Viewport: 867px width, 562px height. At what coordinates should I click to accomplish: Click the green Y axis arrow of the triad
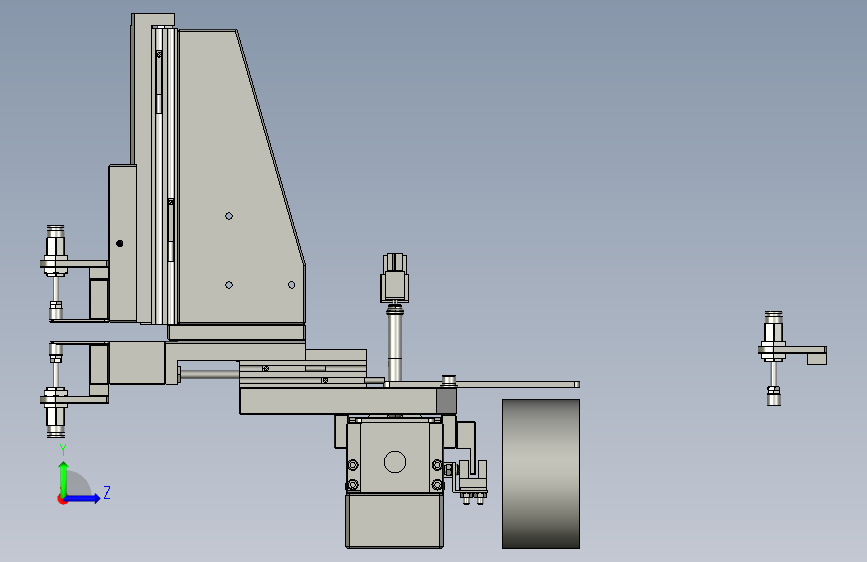click(x=64, y=478)
